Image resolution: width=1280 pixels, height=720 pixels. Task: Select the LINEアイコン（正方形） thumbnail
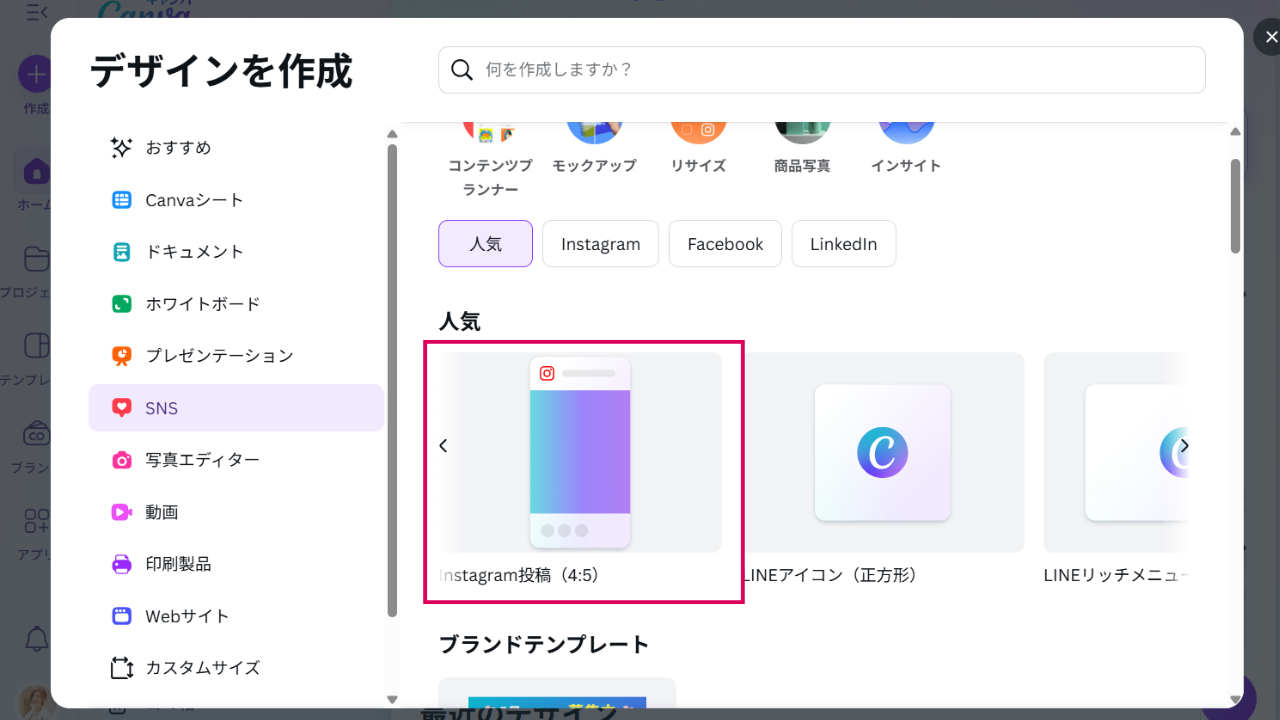tap(882, 452)
